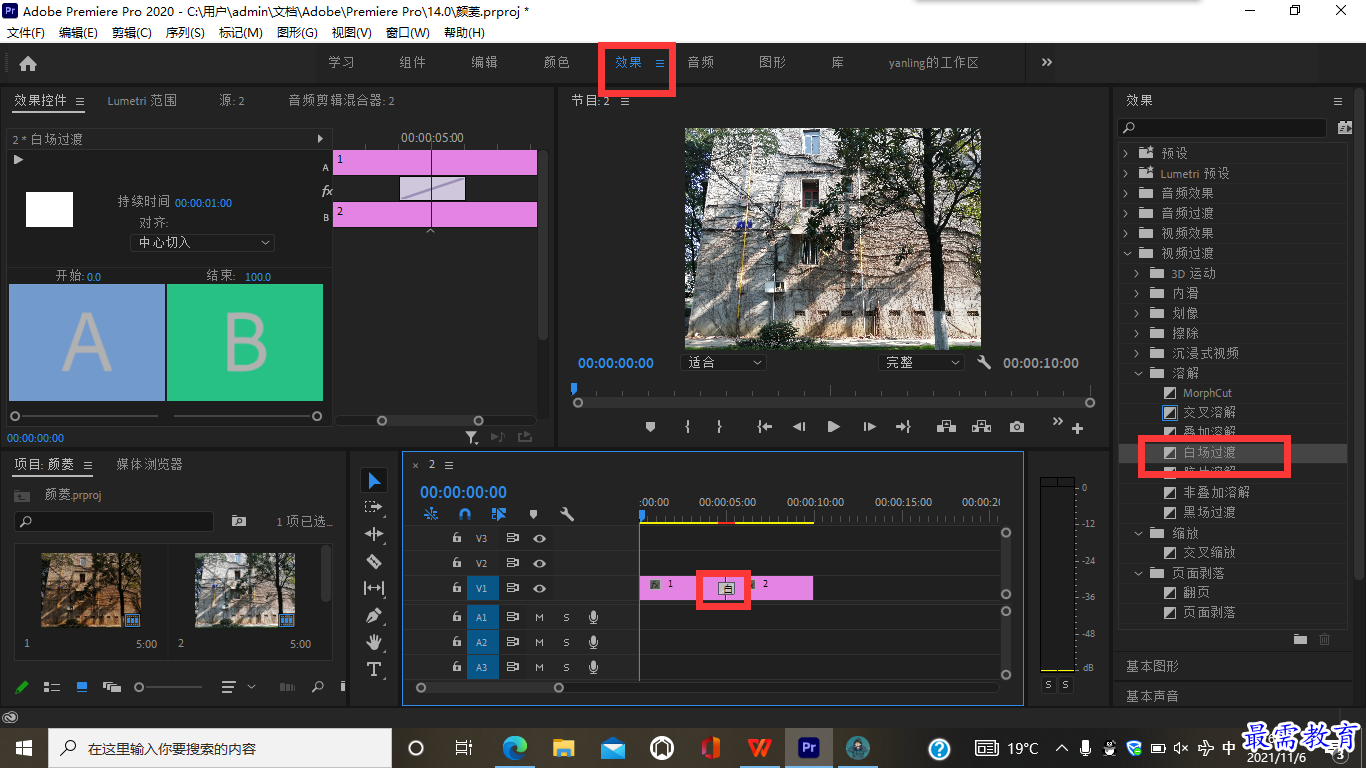
Task: Click the New Item pencil in Project panel
Action: 22,687
